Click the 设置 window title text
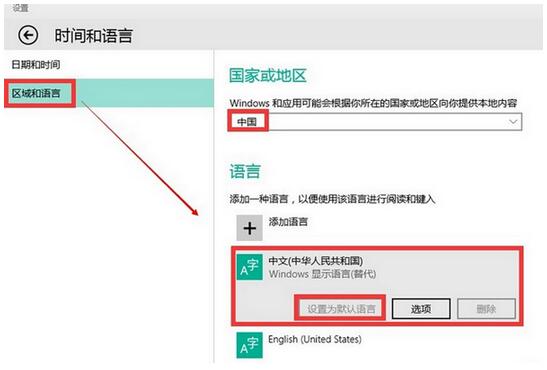The height and width of the screenshot is (370, 547). pos(21,8)
